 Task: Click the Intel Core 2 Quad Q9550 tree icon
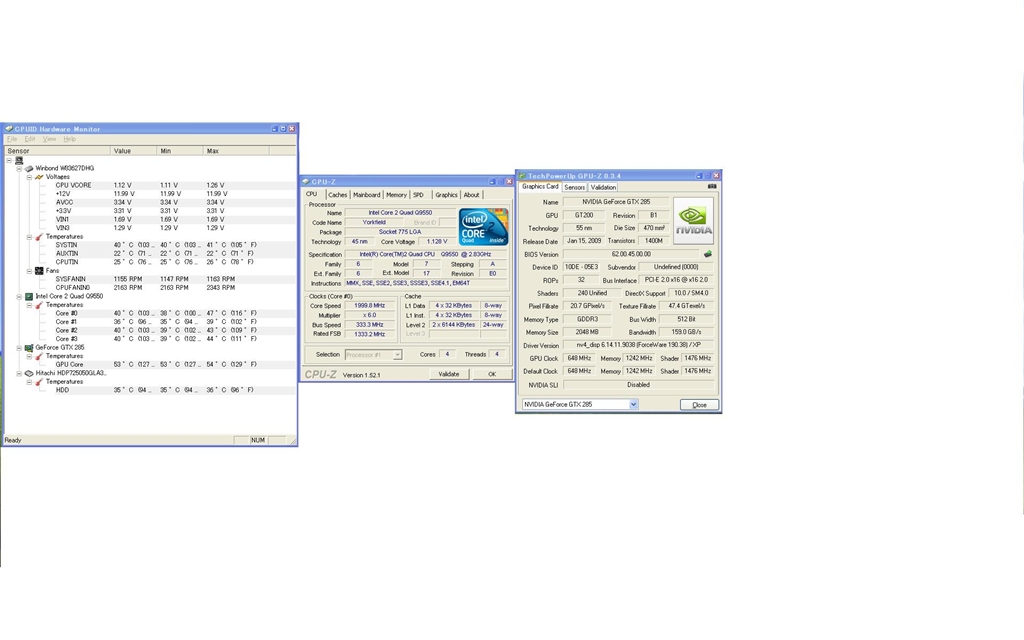[29, 296]
